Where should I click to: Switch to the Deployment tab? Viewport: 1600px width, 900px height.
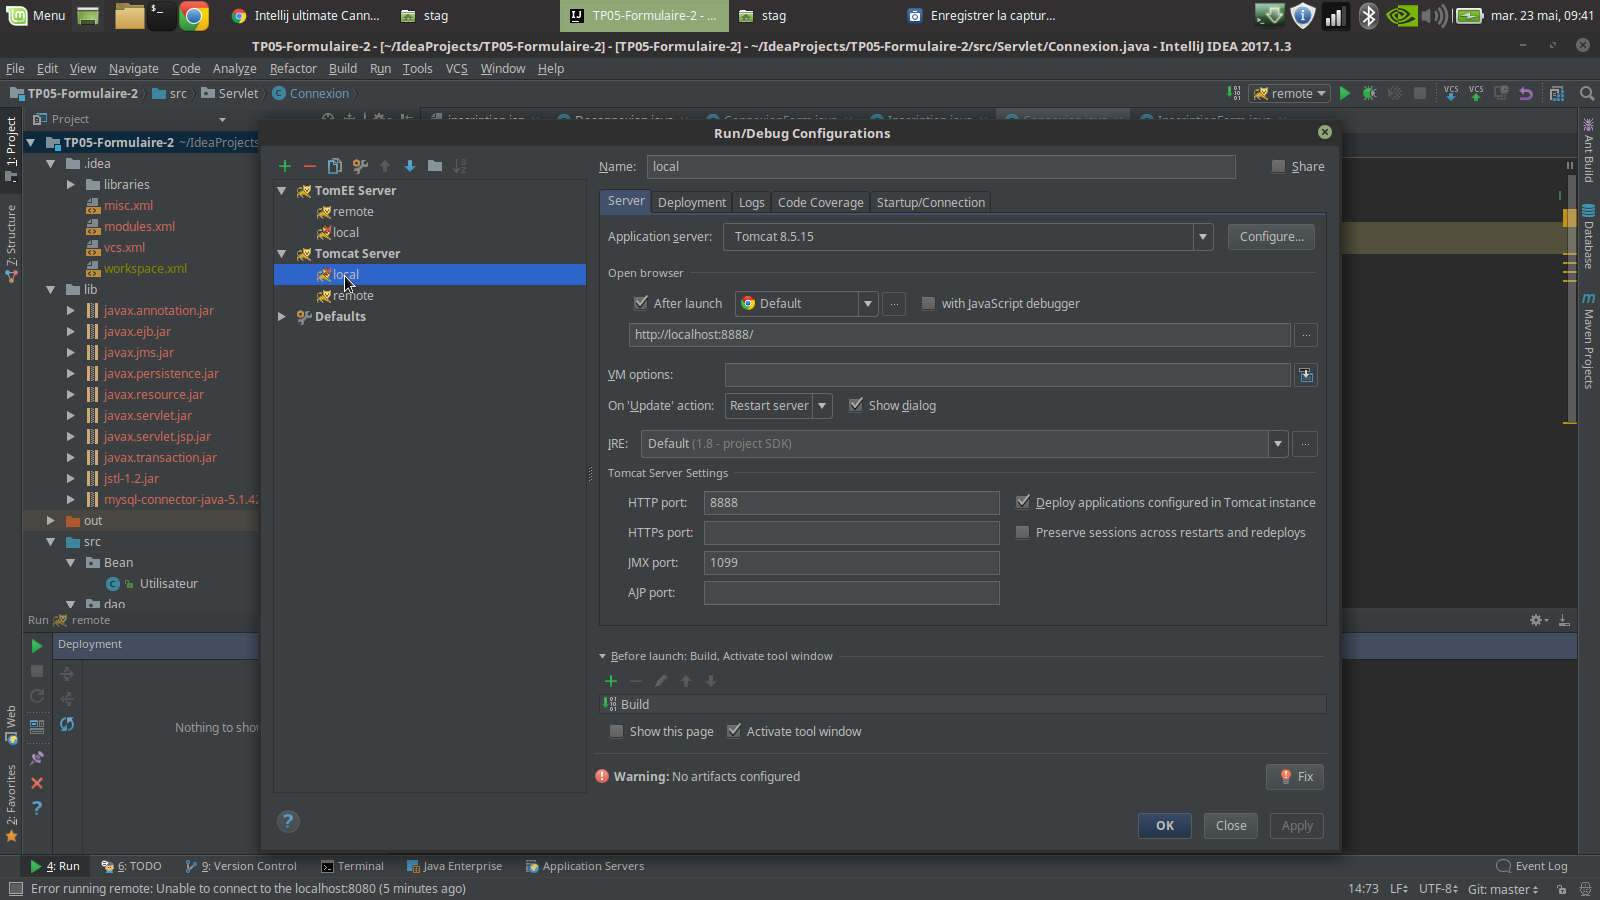coord(692,202)
